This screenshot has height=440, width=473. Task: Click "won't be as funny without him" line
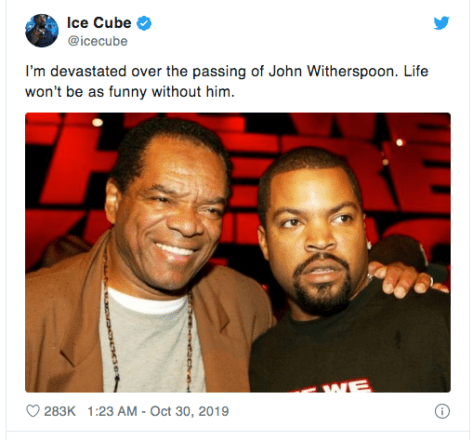pyautogui.click(x=130, y=92)
